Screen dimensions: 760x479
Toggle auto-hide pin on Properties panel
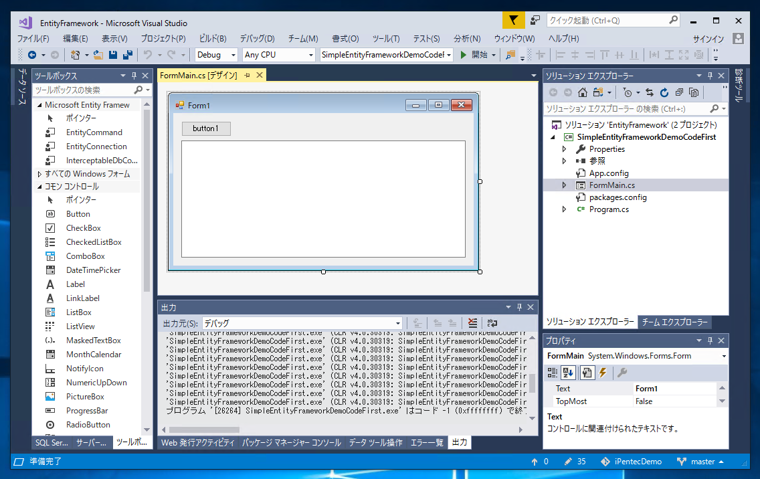click(710, 340)
